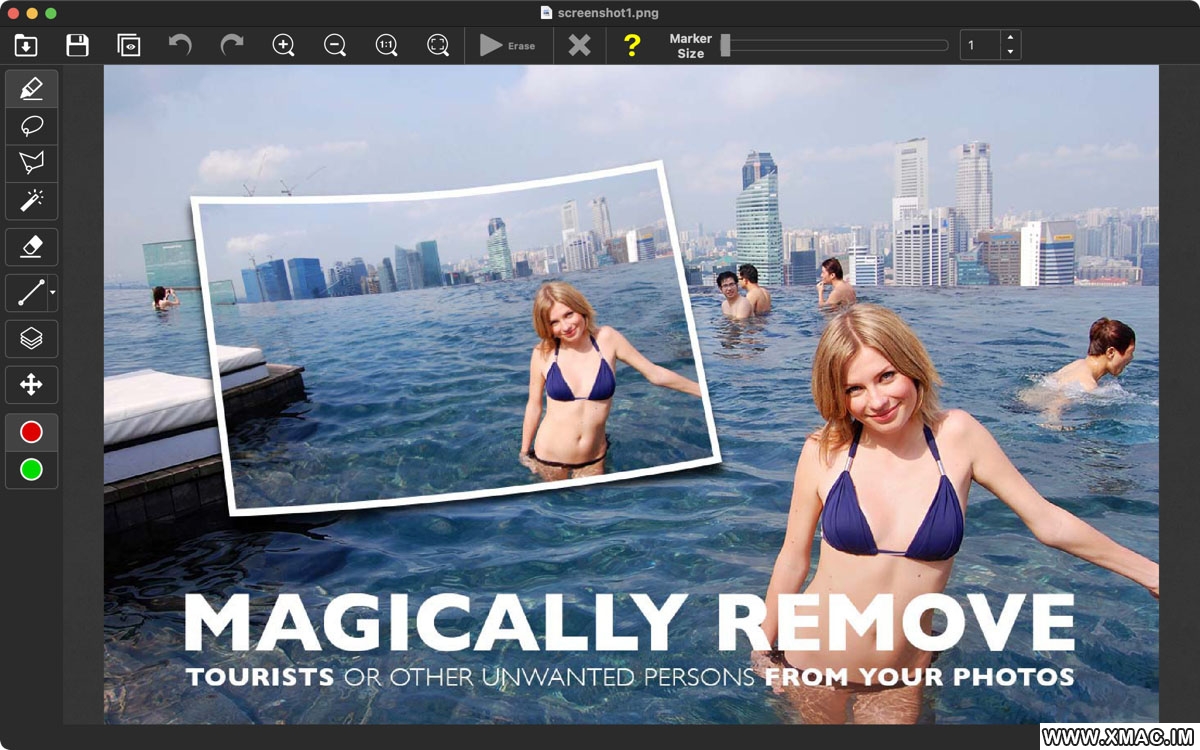1200x750 pixels.
Task: Set zoom to actual size 1:1
Action: point(386,45)
